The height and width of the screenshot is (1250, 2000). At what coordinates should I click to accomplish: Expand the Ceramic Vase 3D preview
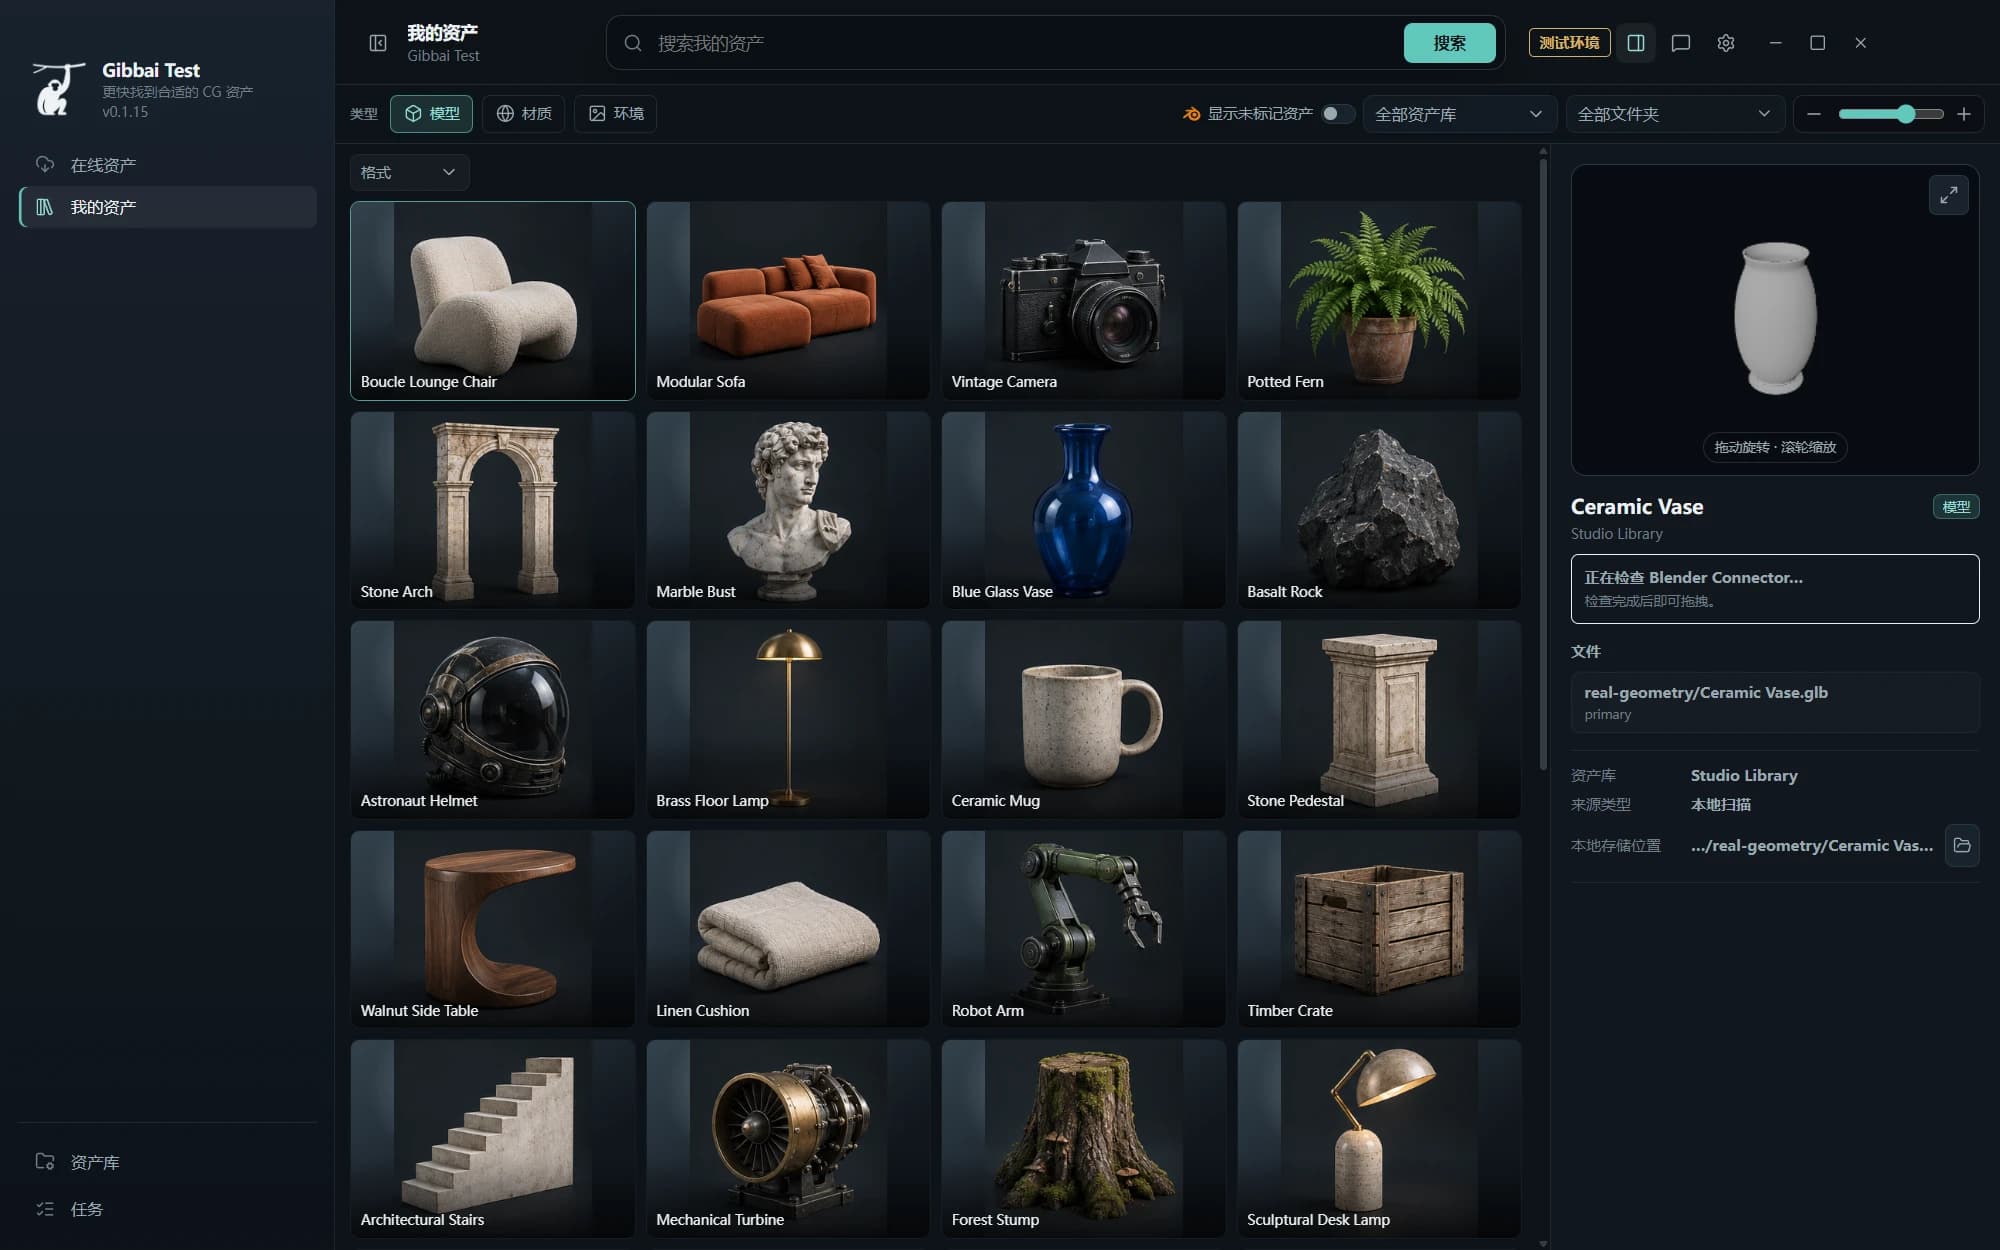(x=1948, y=195)
